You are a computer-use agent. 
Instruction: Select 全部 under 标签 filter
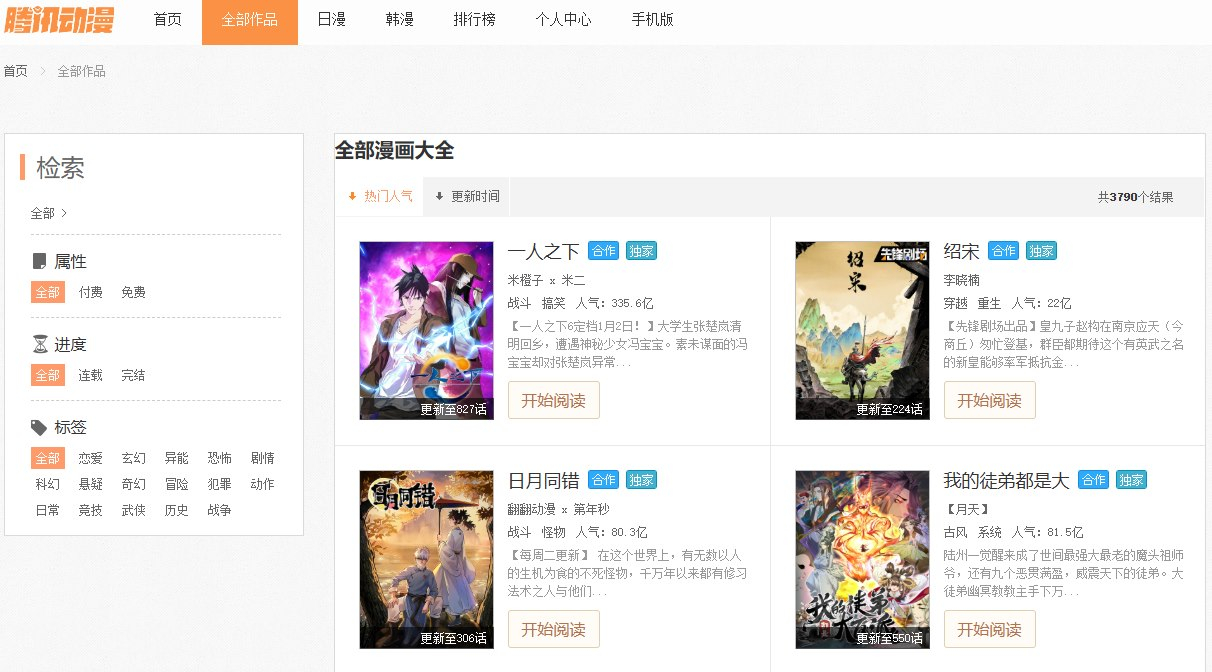tap(48, 458)
